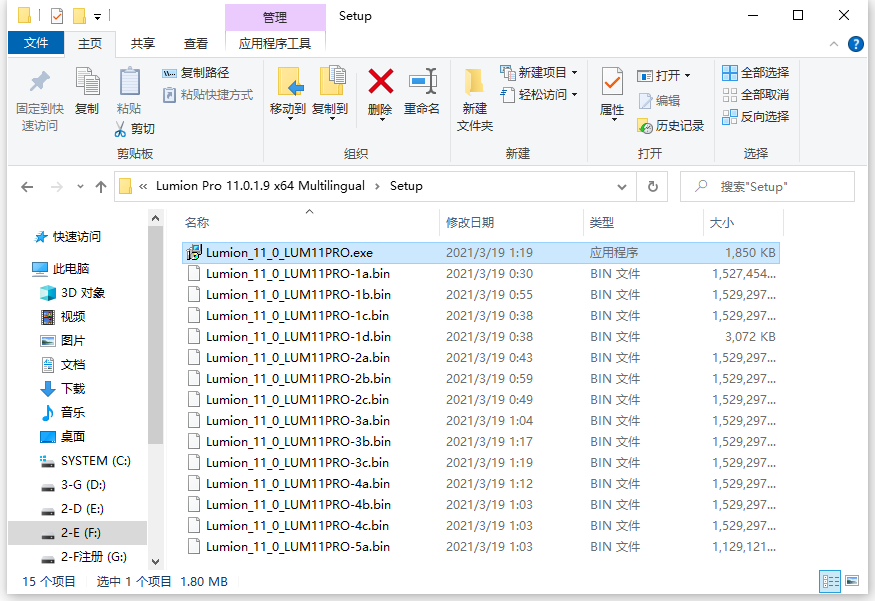Select file Lumion_11_0_LUM11PRO-1d.bin
The height and width of the screenshot is (601, 875).
[298, 336]
